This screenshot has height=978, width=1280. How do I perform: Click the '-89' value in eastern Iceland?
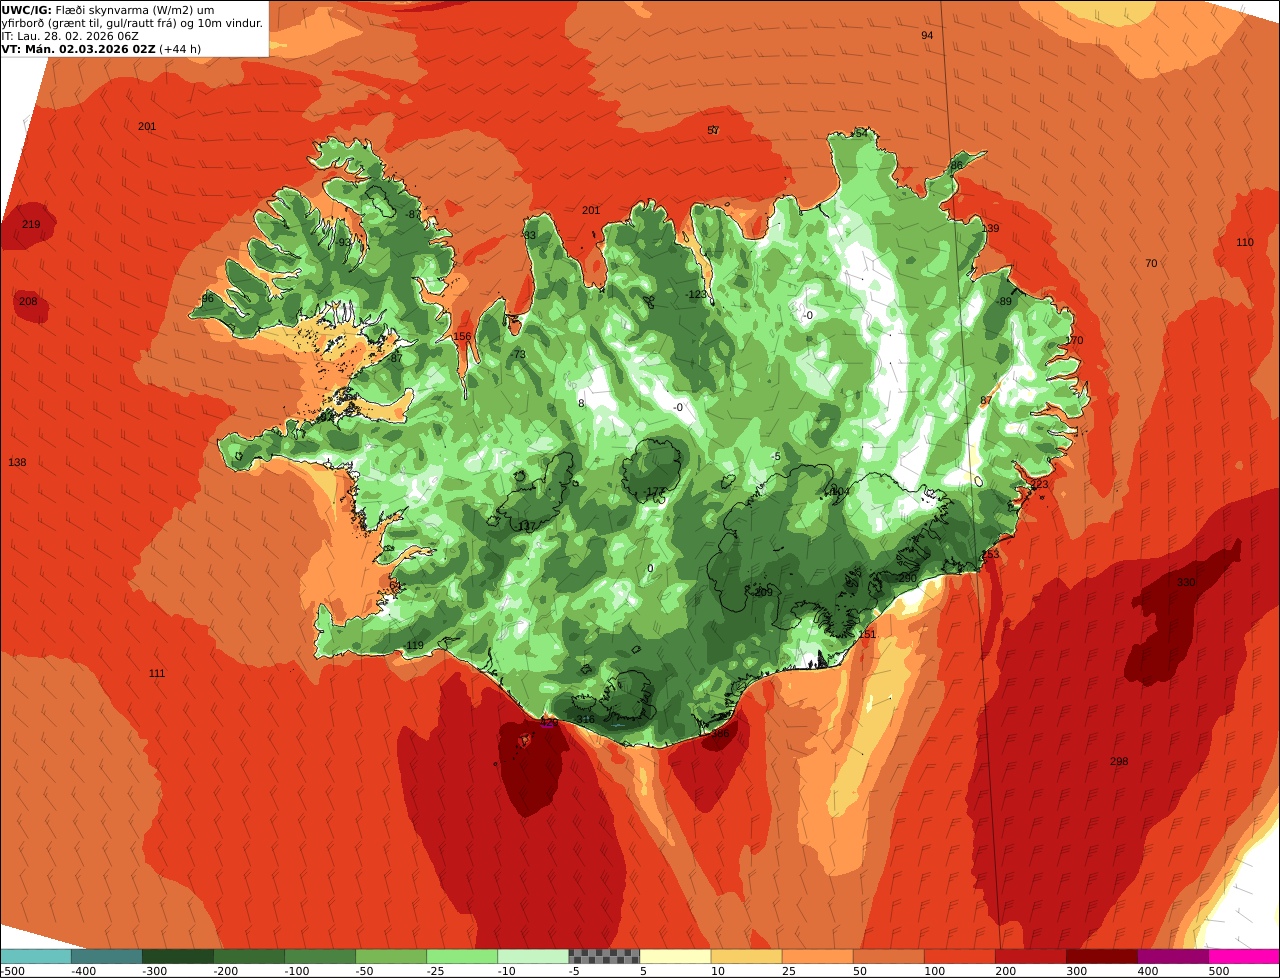1003,301
